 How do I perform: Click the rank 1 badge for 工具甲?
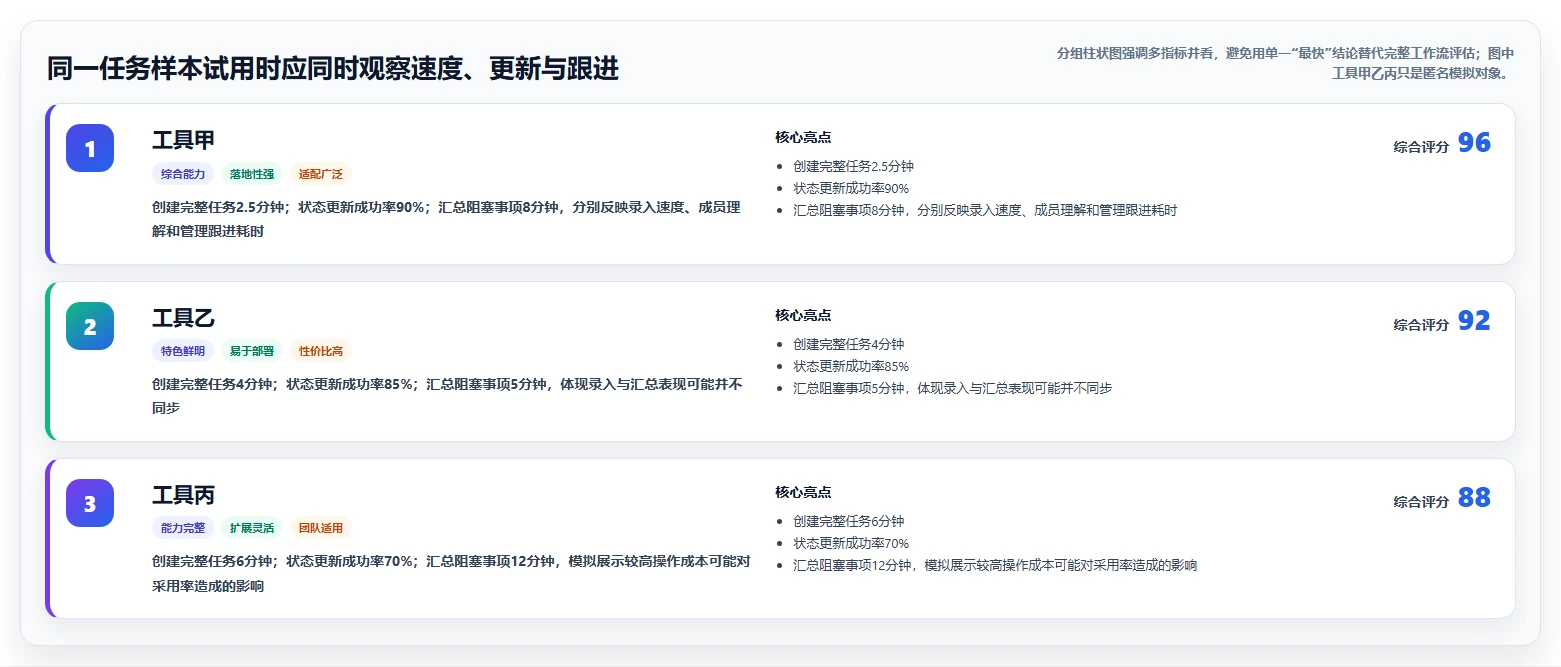(x=90, y=148)
